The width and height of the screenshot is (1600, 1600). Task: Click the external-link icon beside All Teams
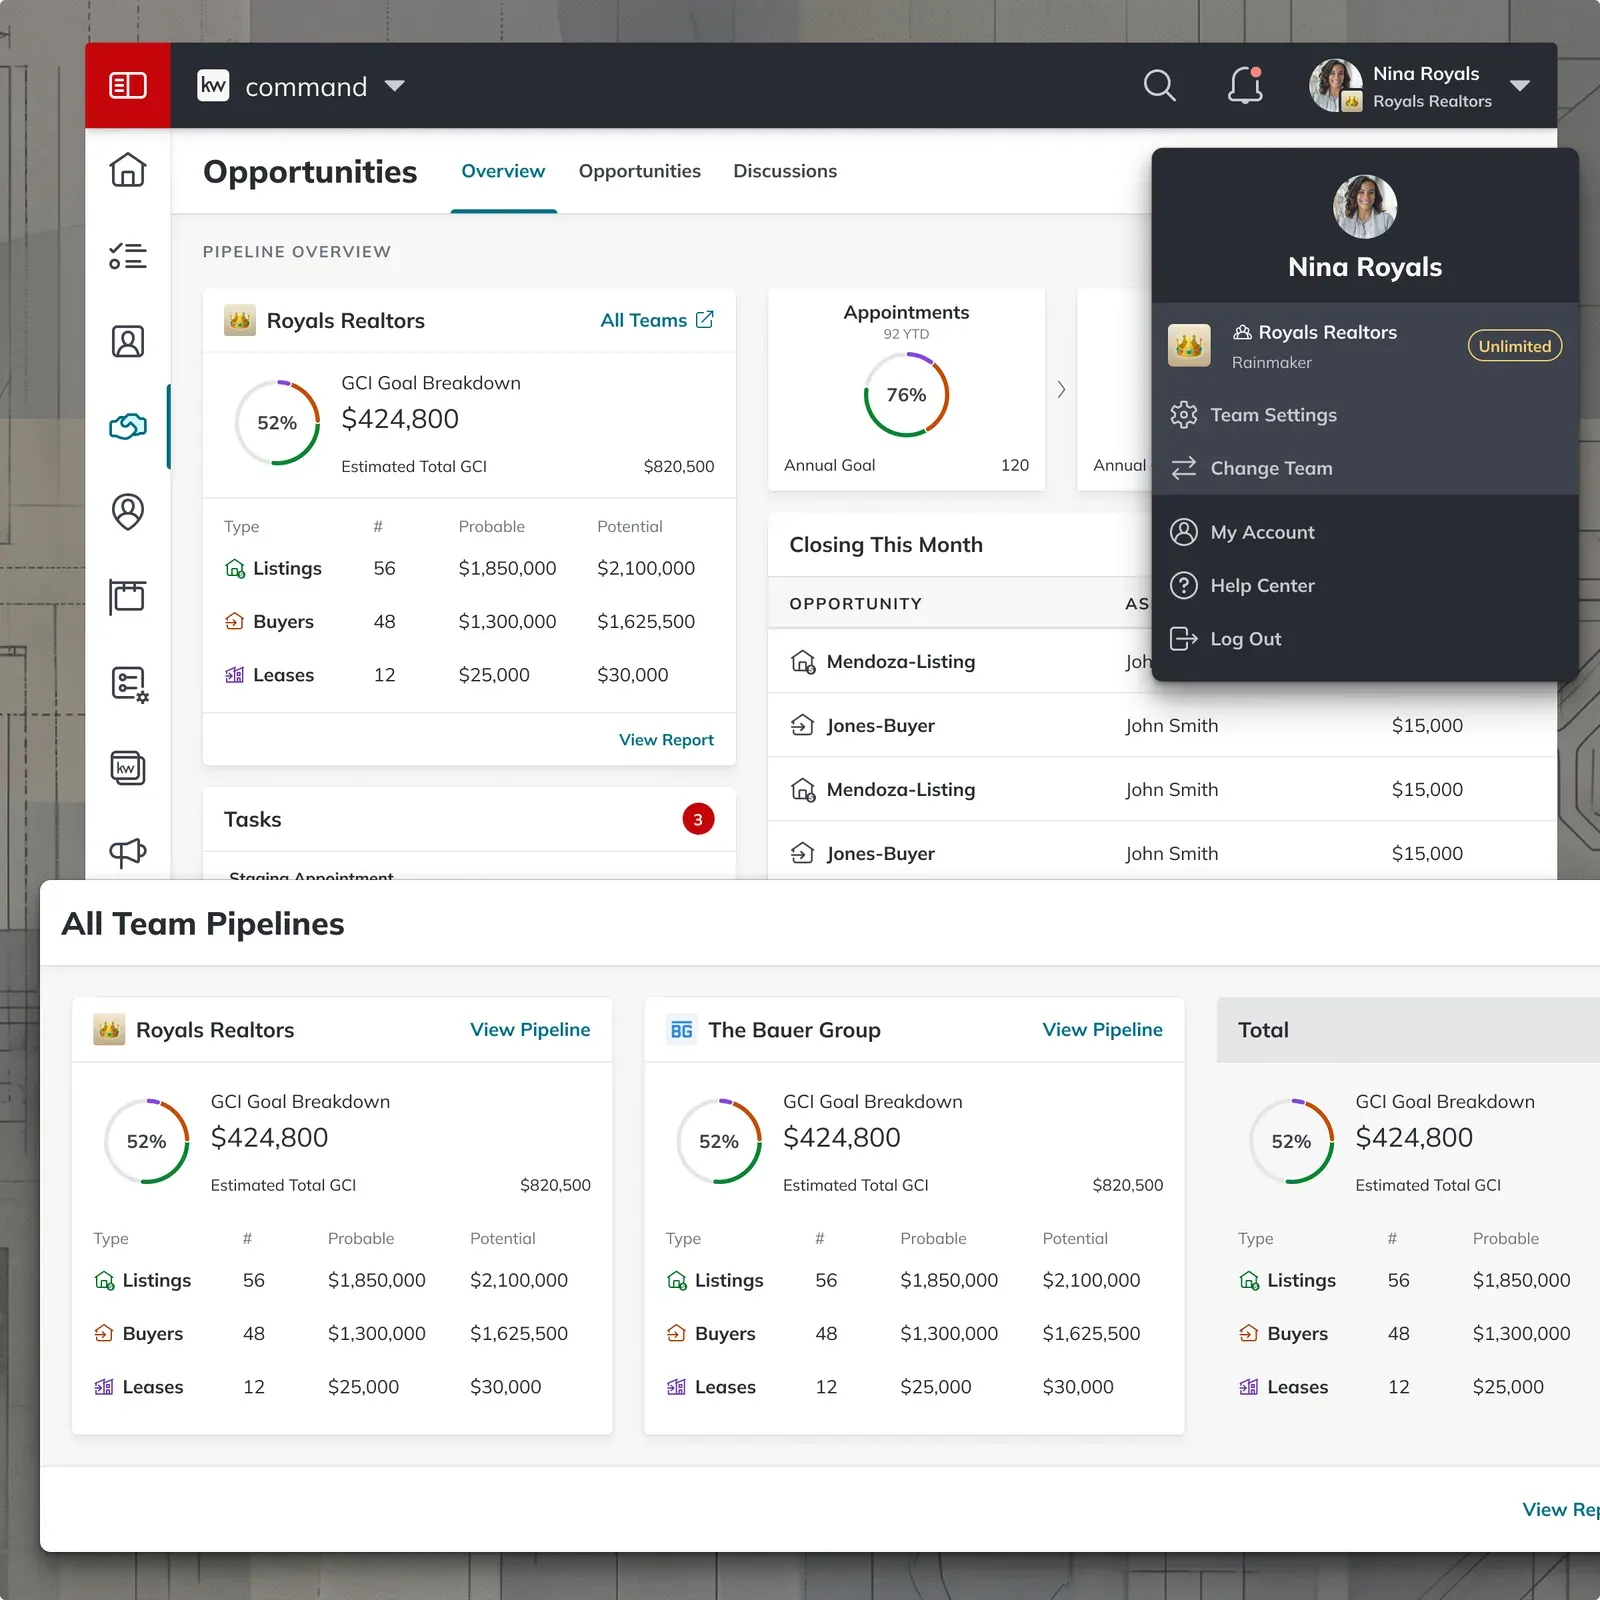(705, 319)
